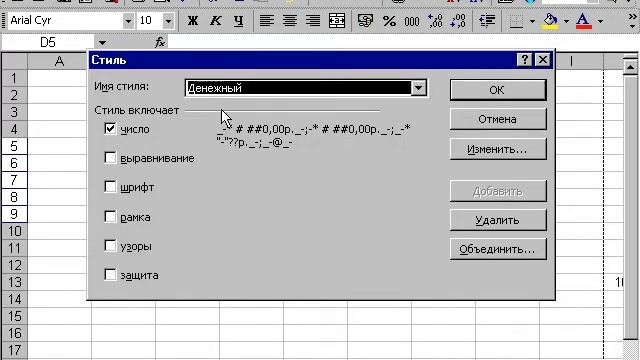Apply currency format button
640x360 pixels.
tap(365, 20)
